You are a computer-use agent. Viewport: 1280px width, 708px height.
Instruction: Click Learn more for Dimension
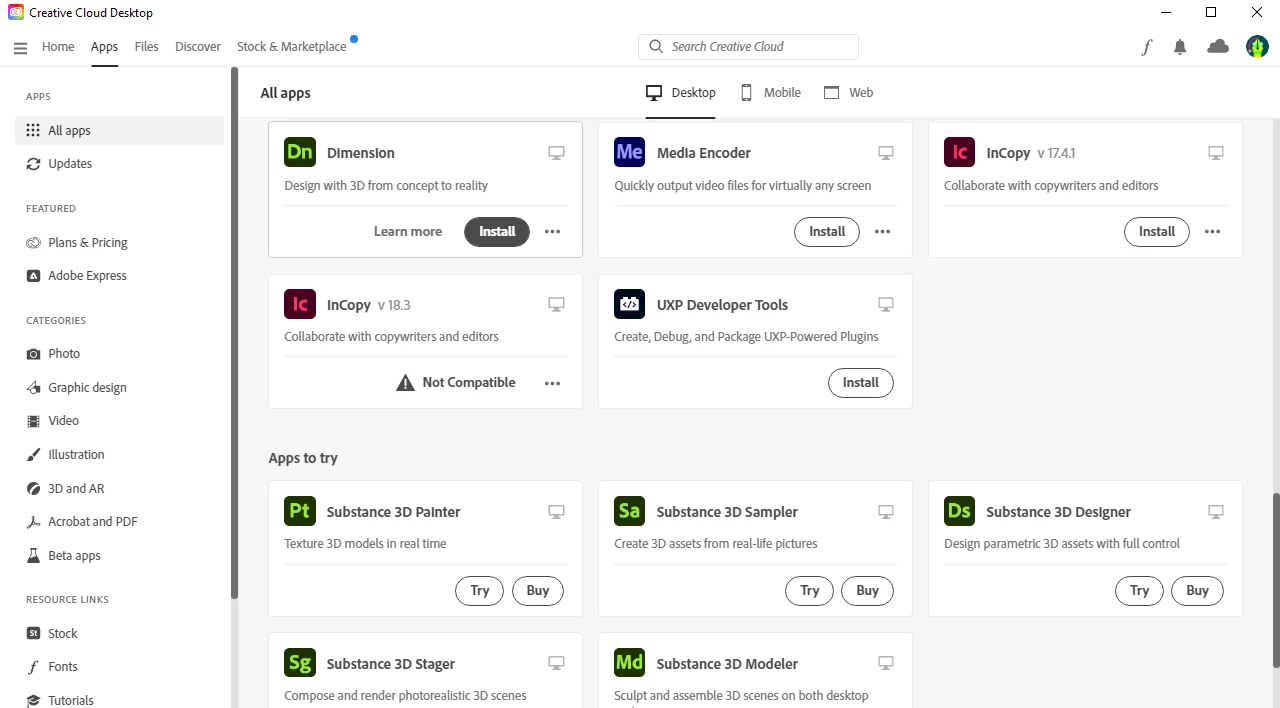[408, 232]
